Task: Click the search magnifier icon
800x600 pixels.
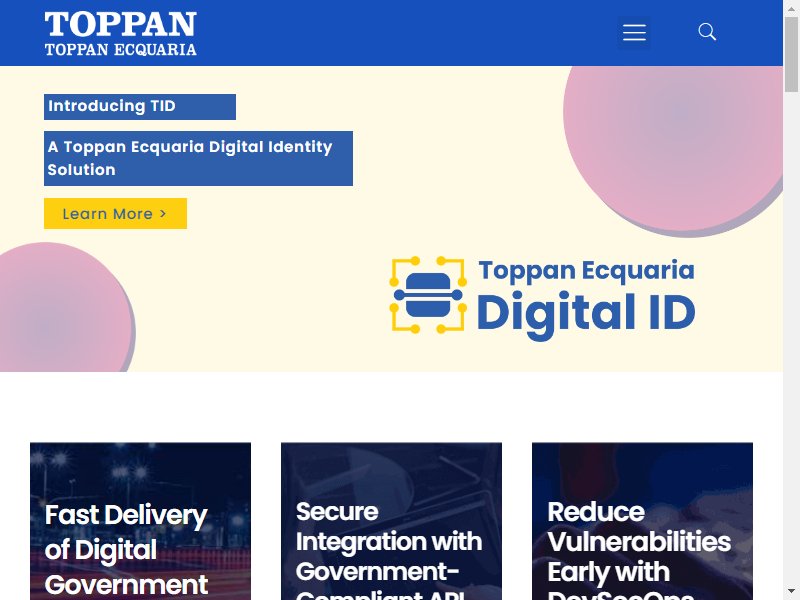Action: (x=707, y=32)
